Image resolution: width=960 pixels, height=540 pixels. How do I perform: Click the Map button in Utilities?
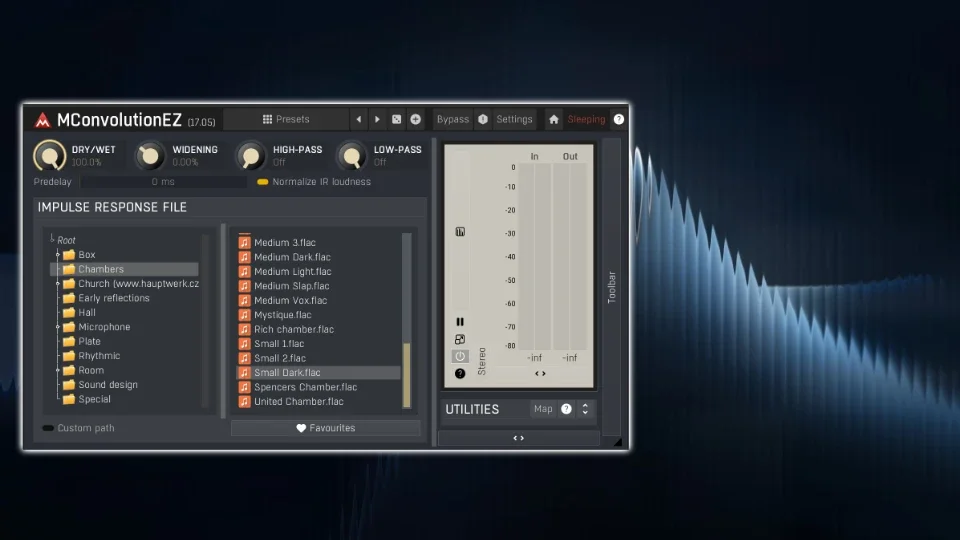542,409
